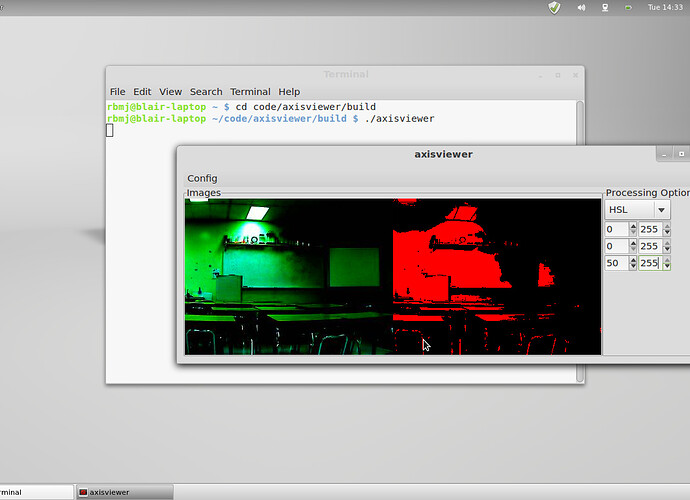The width and height of the screenshot is (690, 500).
Task: Close the Terminal window
Action: pos(575,75)
